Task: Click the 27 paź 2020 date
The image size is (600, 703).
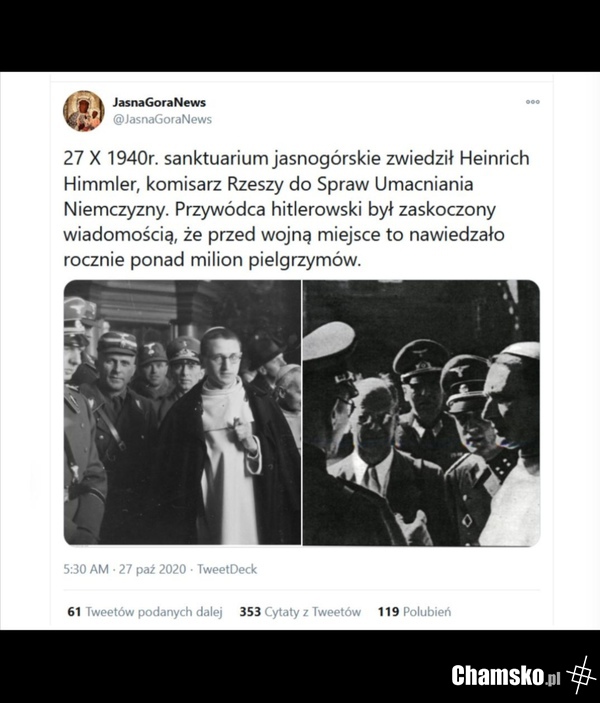Action: point(152,569)
